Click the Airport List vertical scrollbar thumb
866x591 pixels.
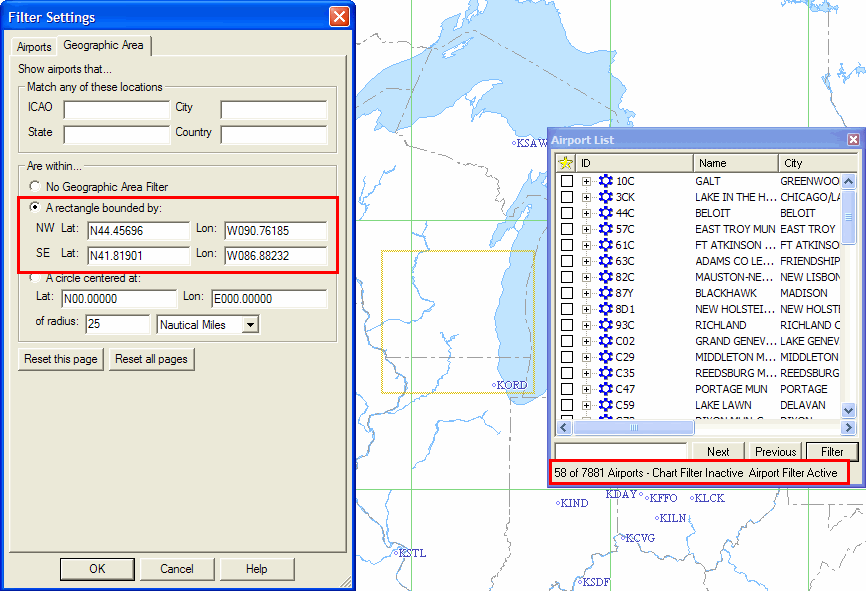pos(848,217)
